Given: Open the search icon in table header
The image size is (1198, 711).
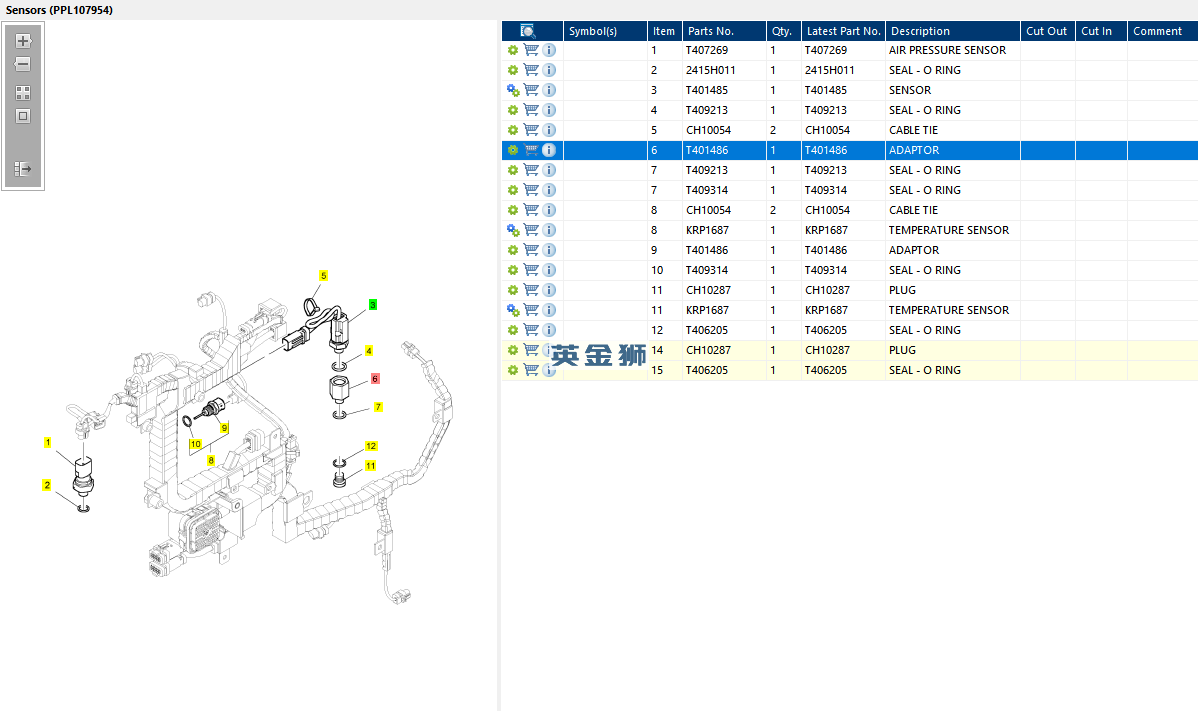Looking at the screenshot, I should tap(528, 31).
